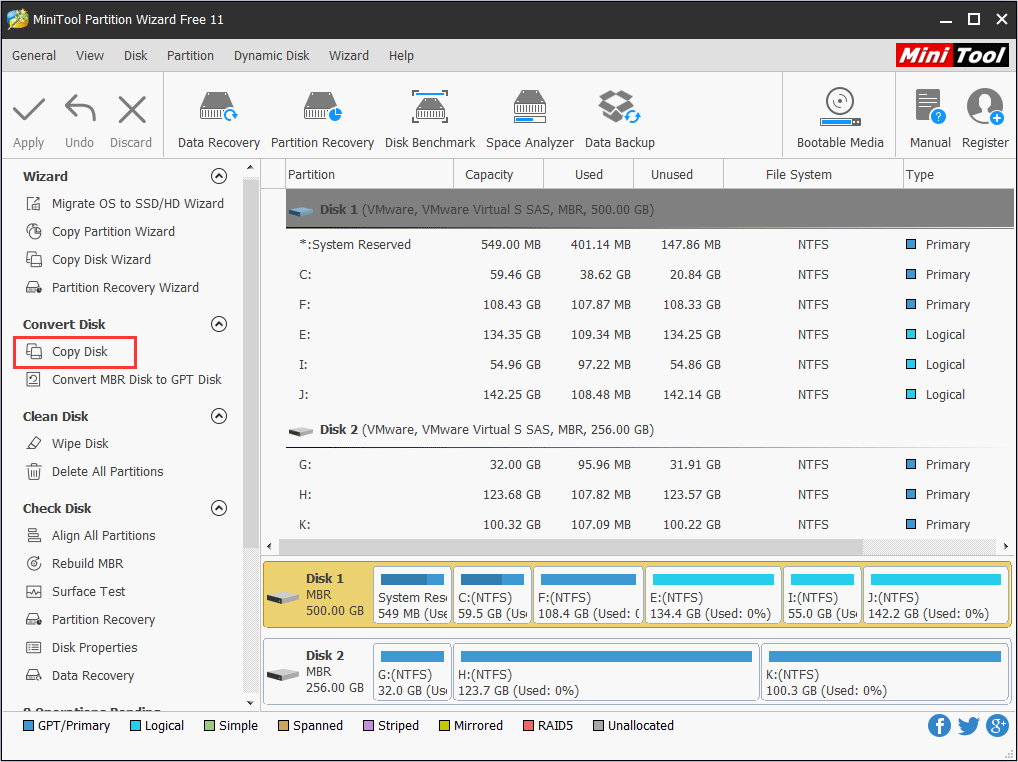1018x762 pixels.
Task: Click the Apply checkmark icon
Action: click(x=29, y=109)
